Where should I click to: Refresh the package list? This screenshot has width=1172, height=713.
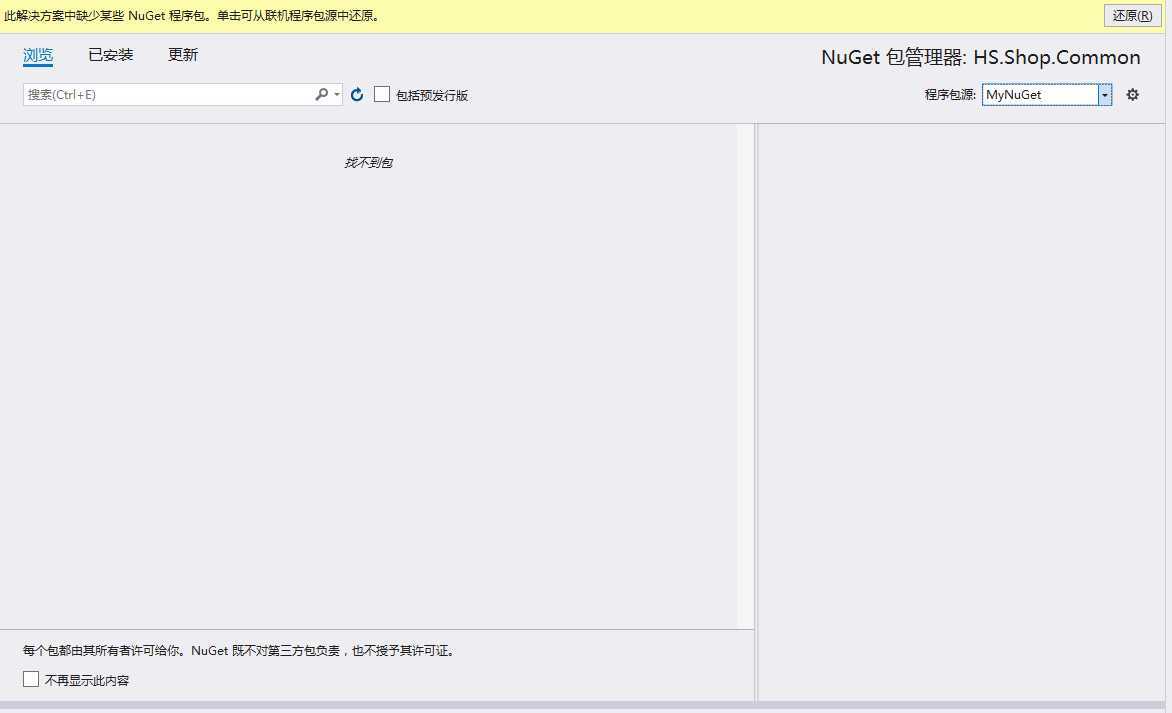click(x=357, y=94)
